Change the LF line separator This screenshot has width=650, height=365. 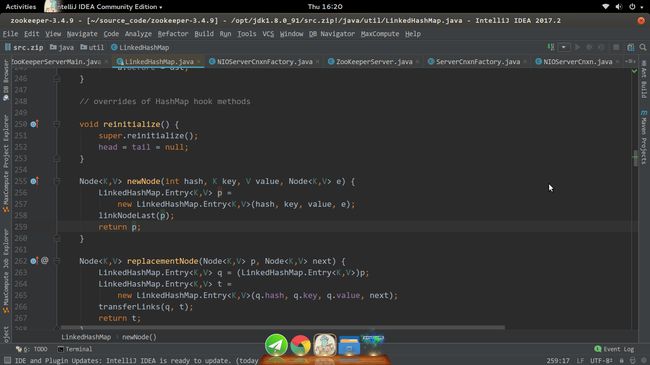580,361
